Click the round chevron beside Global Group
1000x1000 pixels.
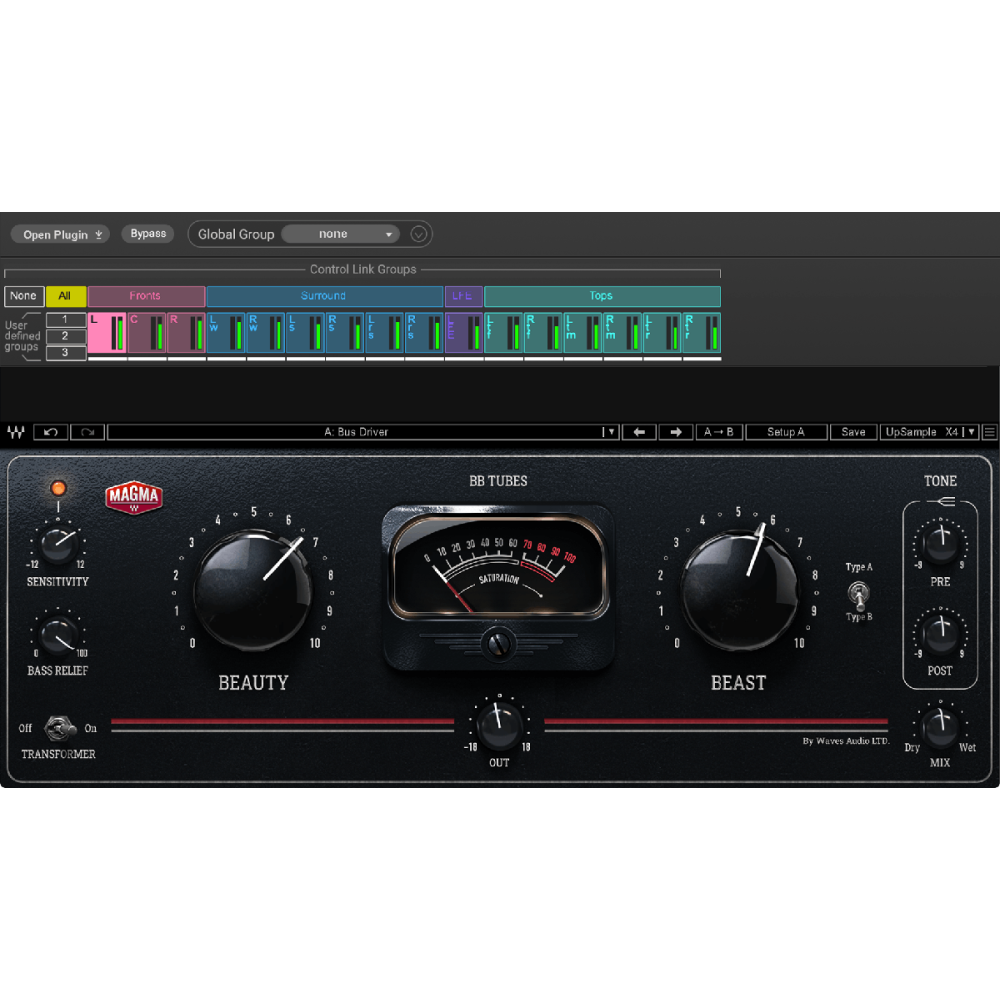419,235
